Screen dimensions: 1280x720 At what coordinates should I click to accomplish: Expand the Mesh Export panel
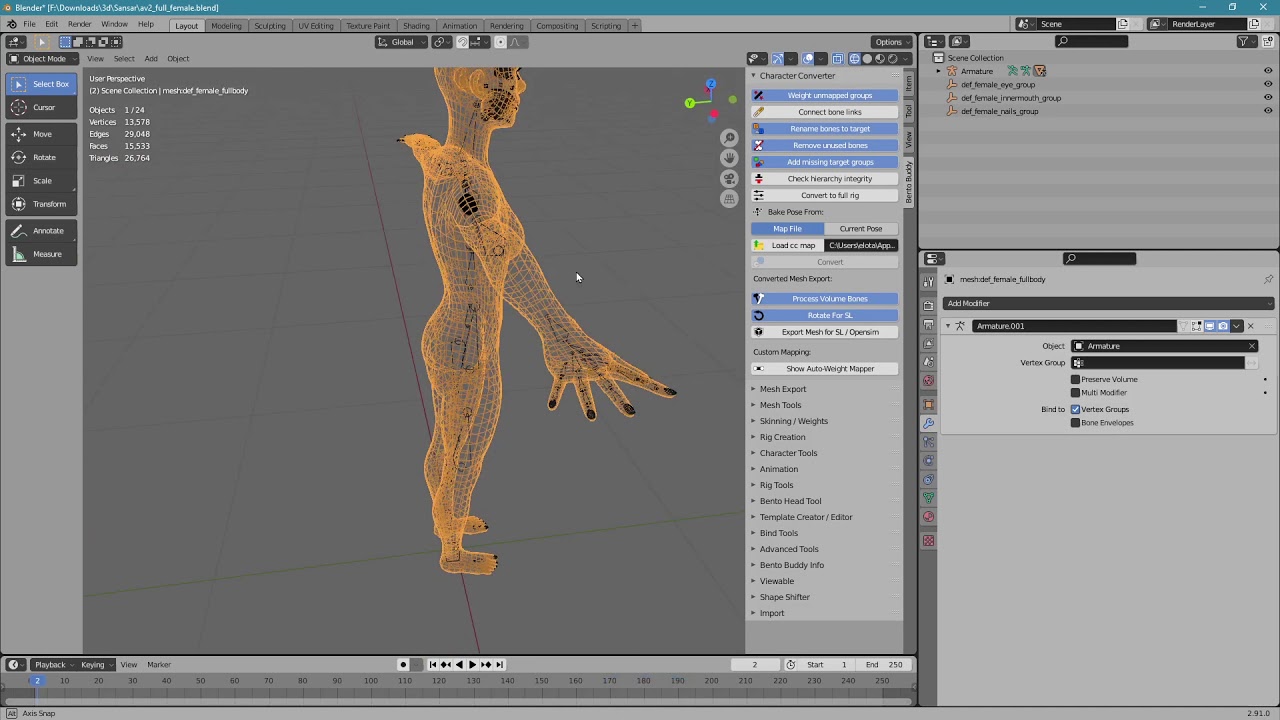pos(782,389)
